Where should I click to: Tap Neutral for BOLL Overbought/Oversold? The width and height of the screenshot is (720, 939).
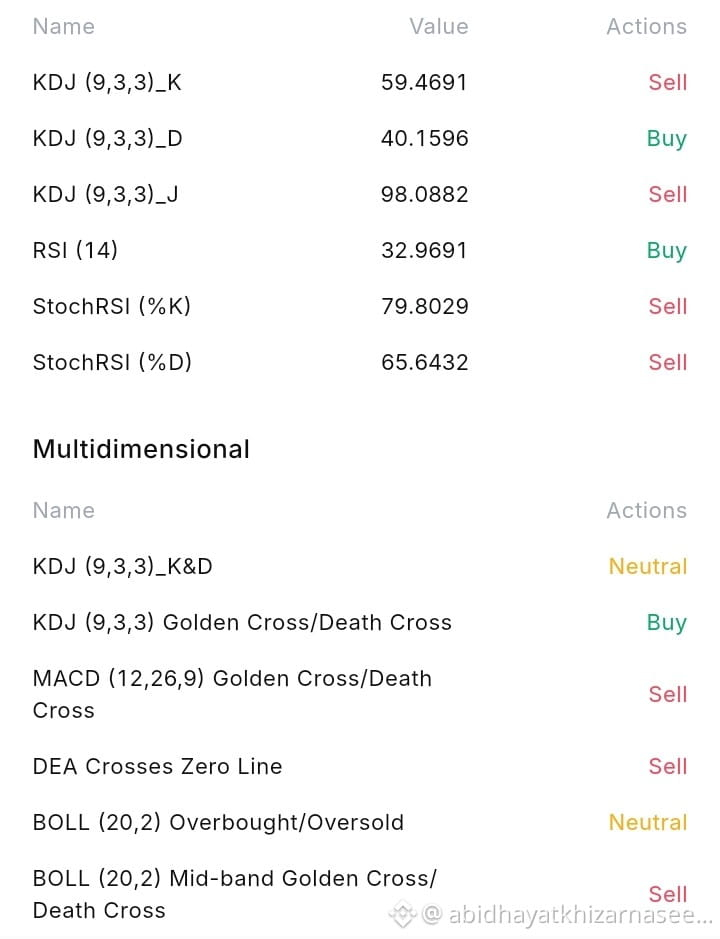(648, 822)
